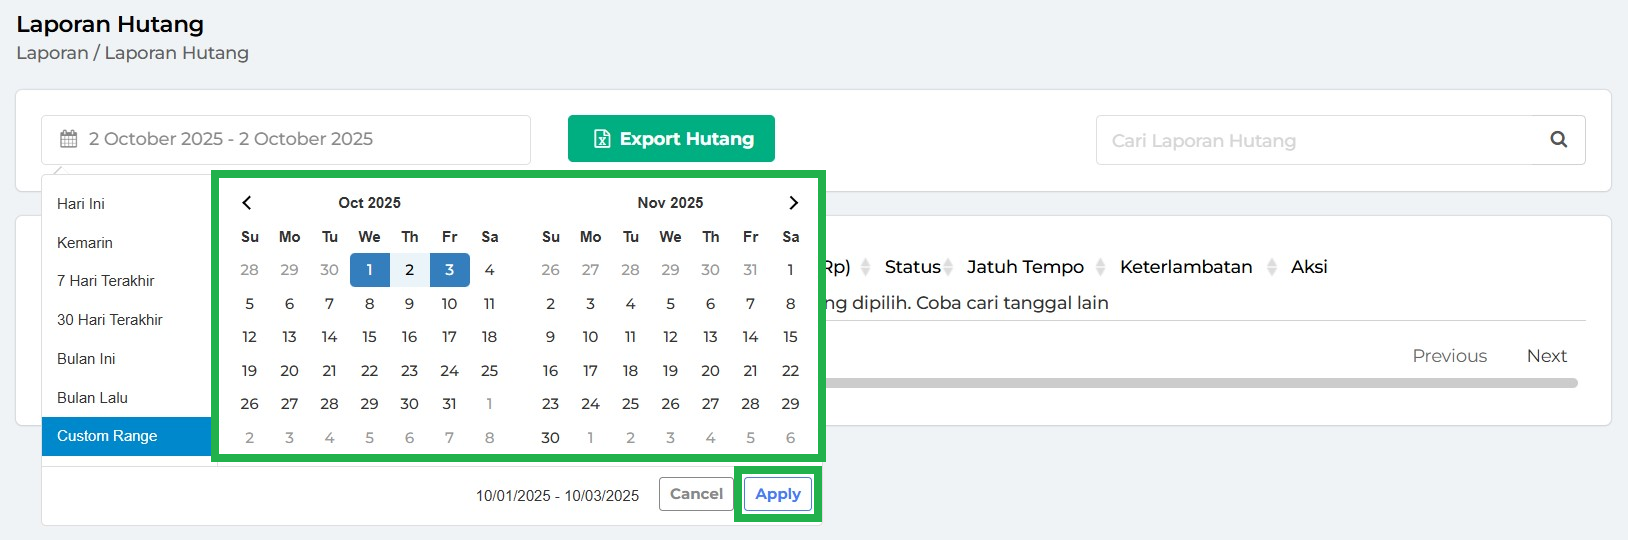The height and width of the screenshot is (540, 1628).
Task: Click the magnifier search icon
Action: 1558,140
